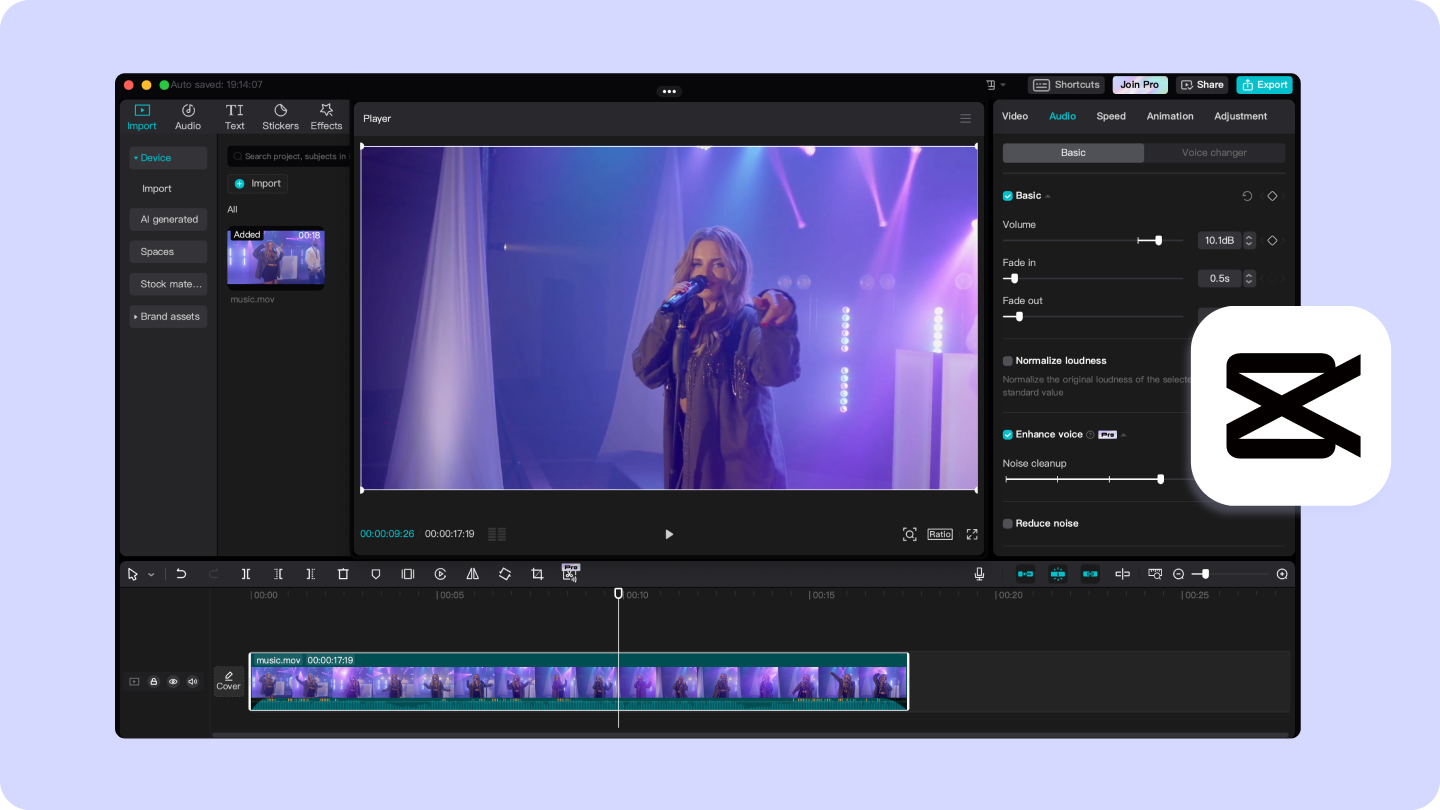Click the Delete clip icon
The image size is (1440, 810).
pyautogui.click(x=343, y=574)
